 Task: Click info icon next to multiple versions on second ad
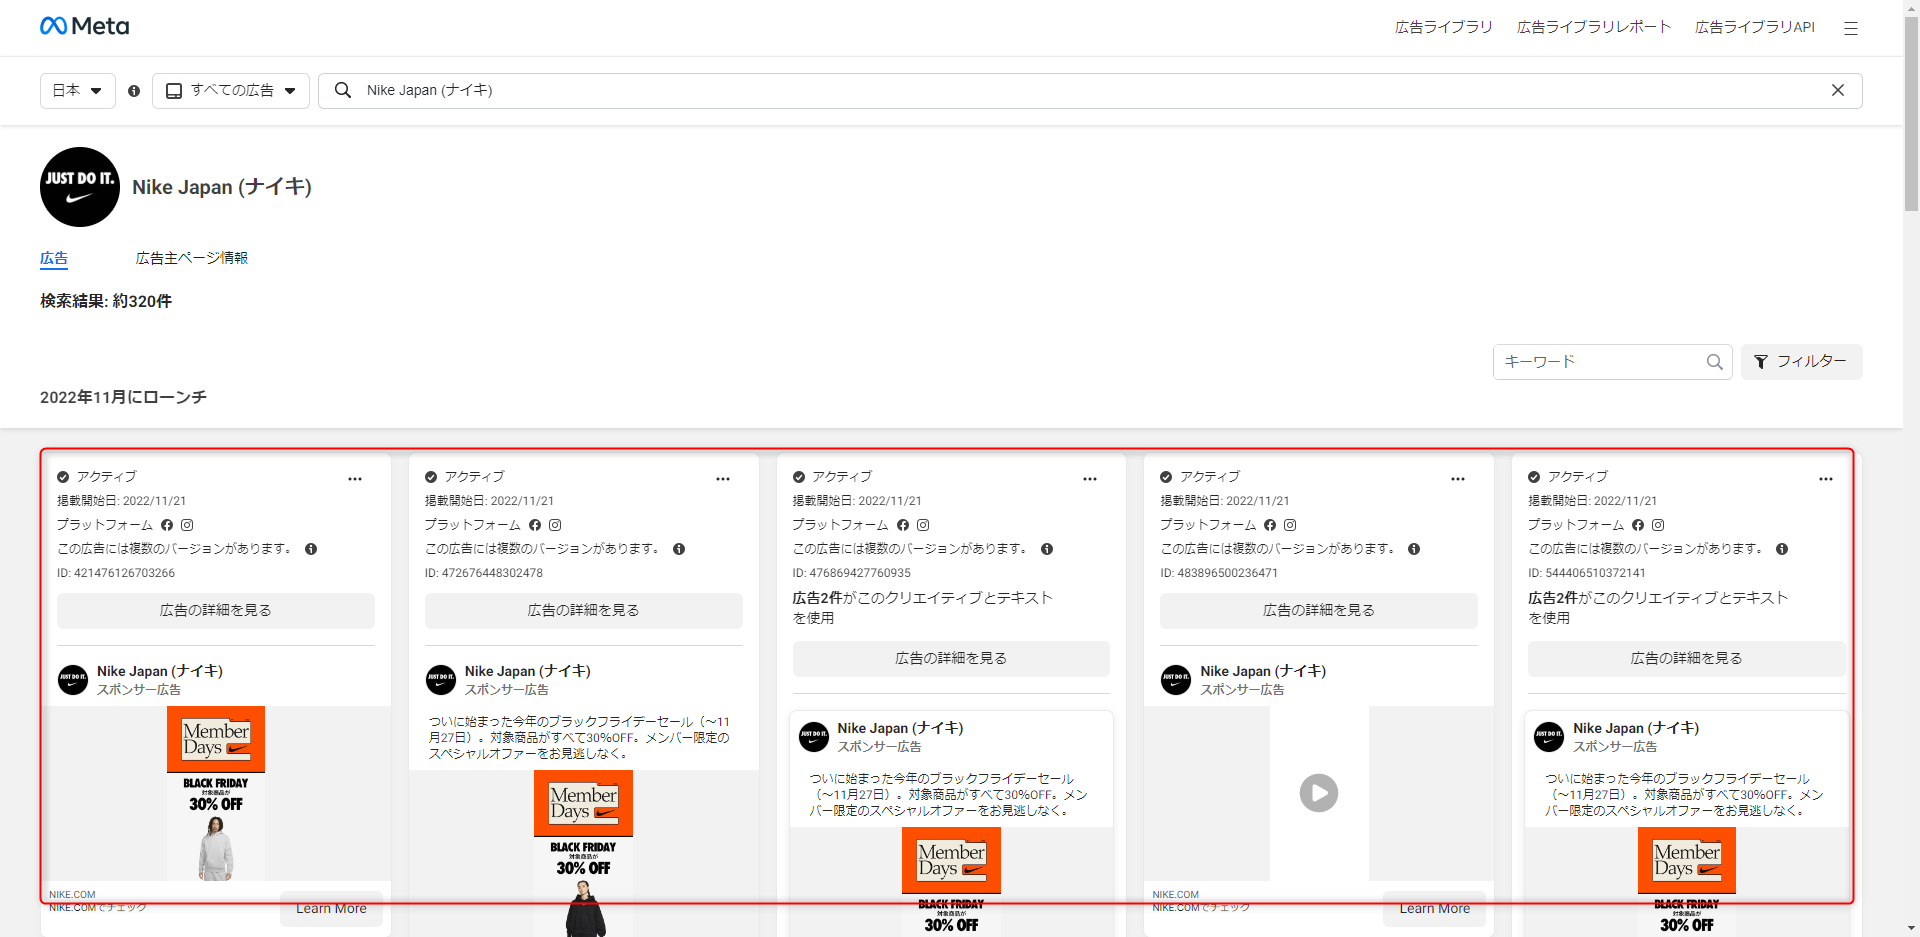click(x=679, y=549)
